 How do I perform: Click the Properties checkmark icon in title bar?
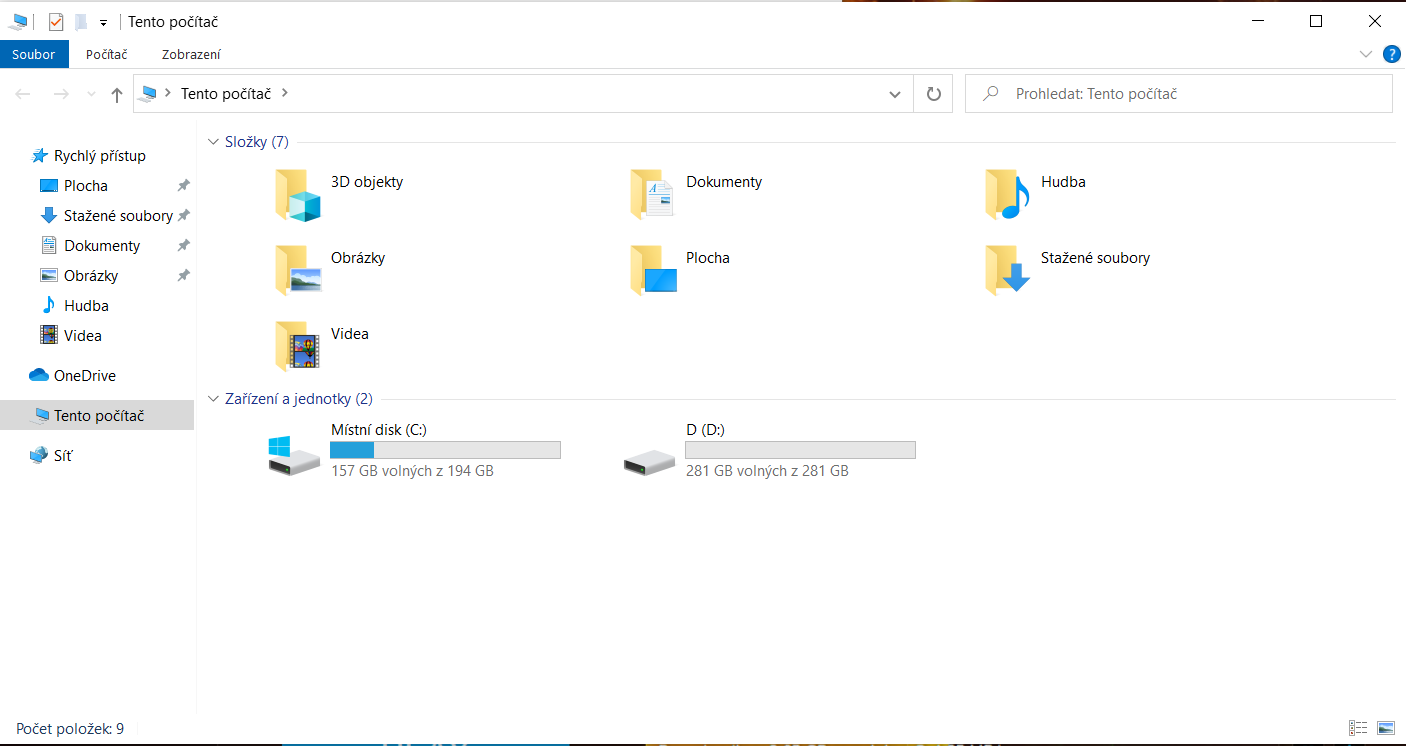point(56,22)
